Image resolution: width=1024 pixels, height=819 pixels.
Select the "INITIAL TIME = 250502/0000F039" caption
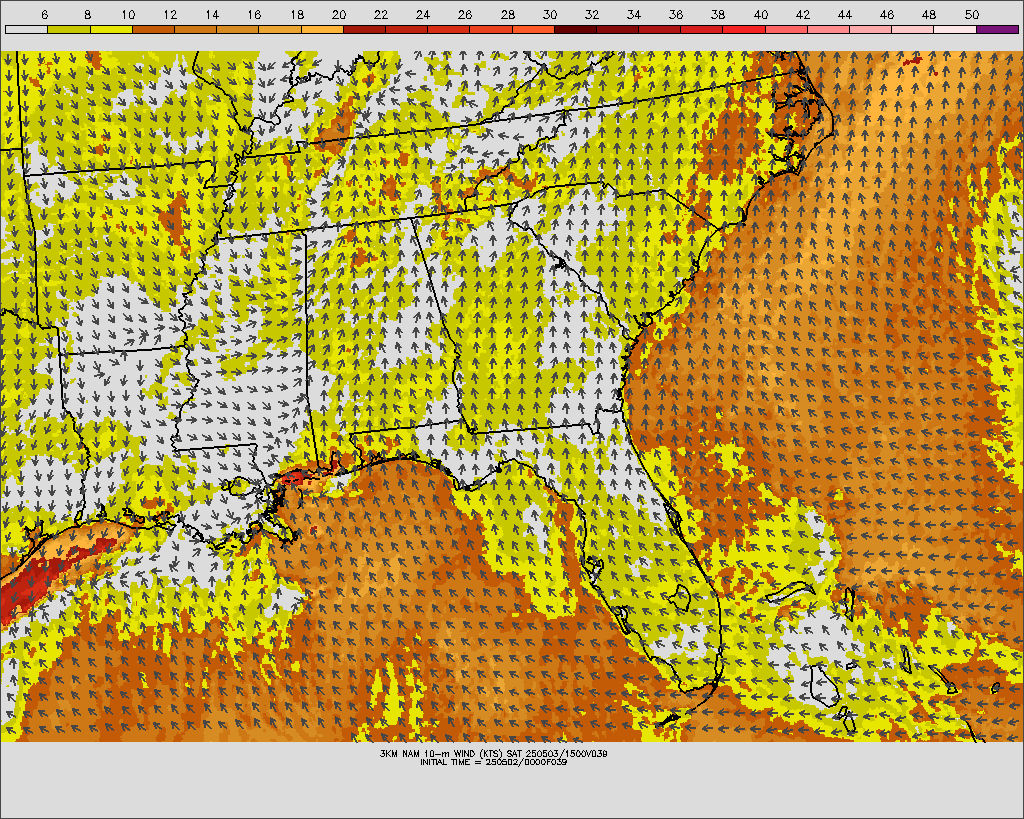coord(494,762)
